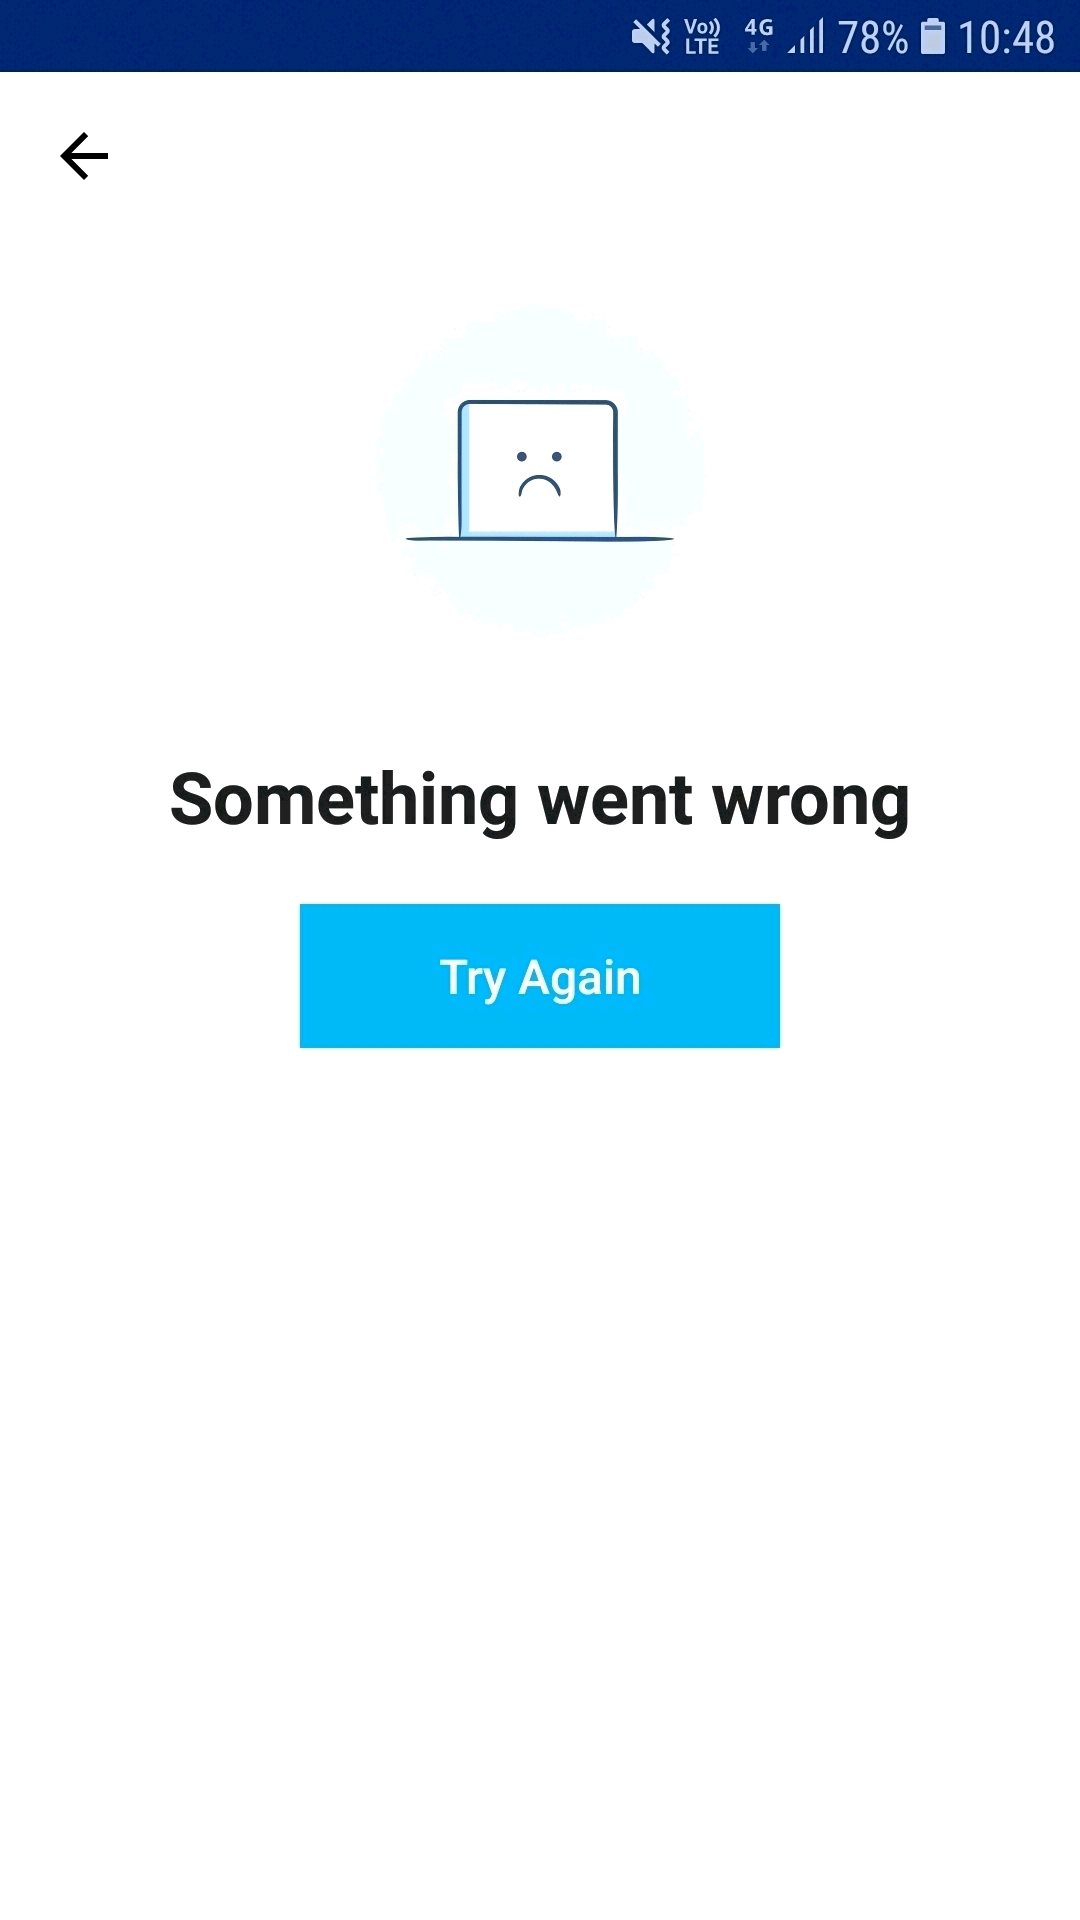The height and width of the screenshot is (1920, 1080).
Task: Tap the sad laptop illustration
Action: pos(539,470)
